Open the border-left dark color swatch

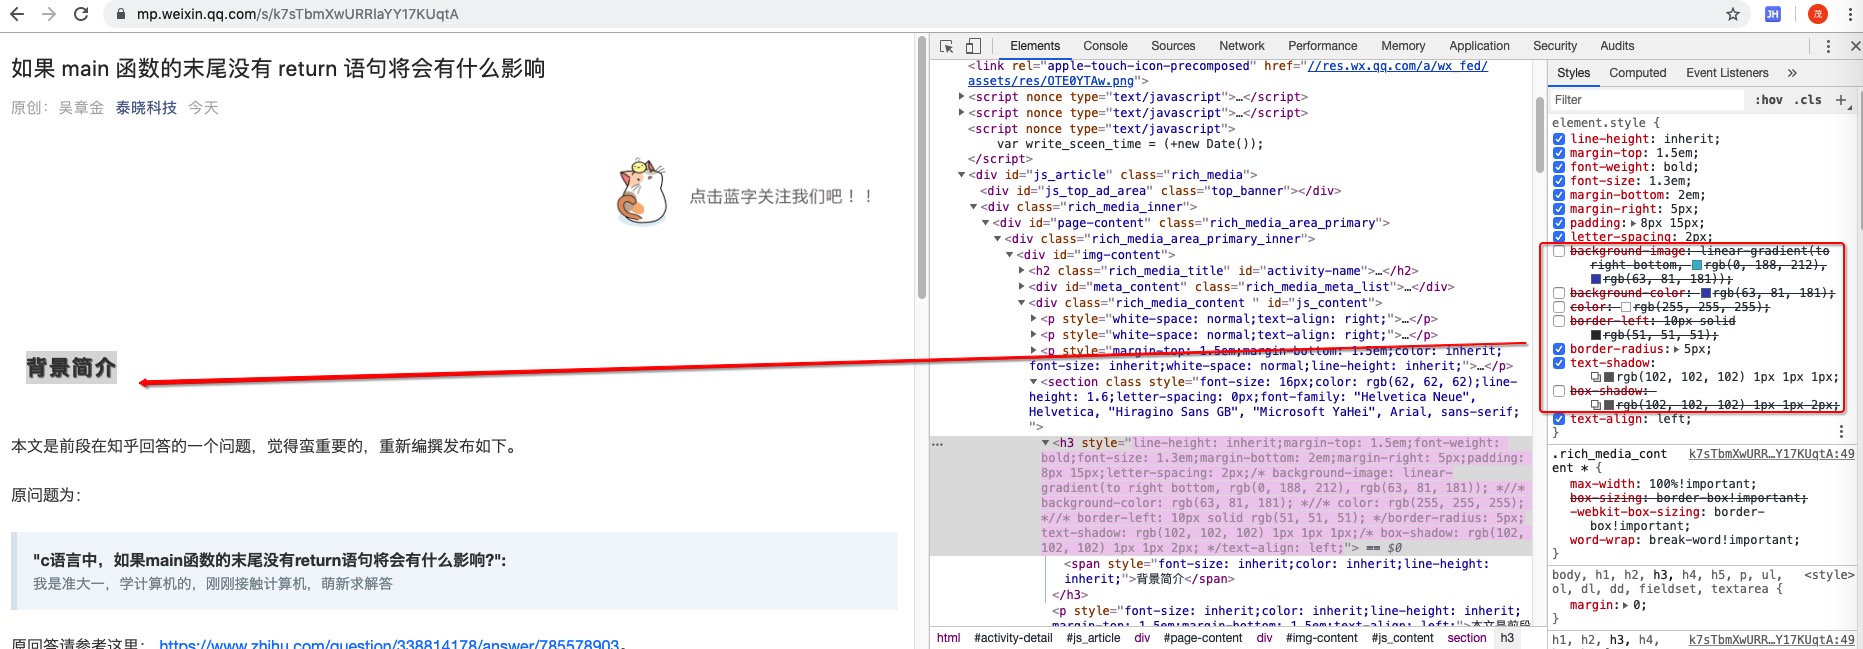1596,335
